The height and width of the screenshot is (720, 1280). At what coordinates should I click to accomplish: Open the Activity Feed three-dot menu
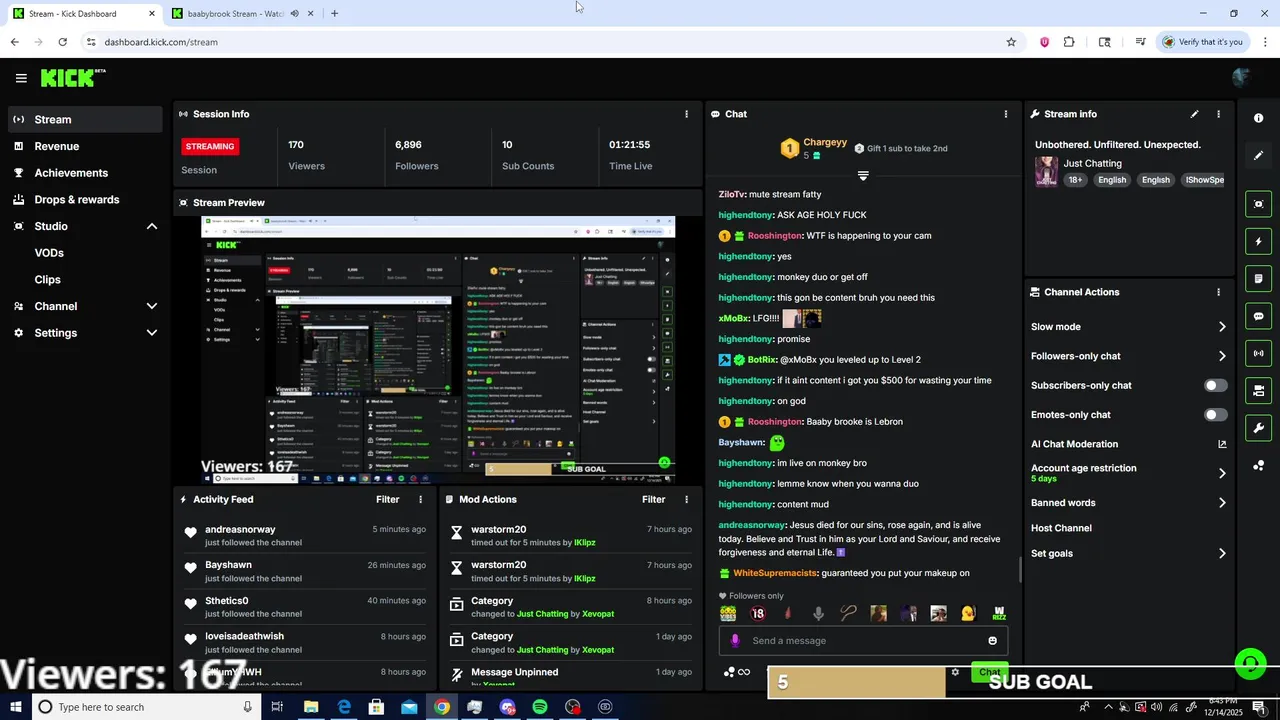(x=420, y=499)
